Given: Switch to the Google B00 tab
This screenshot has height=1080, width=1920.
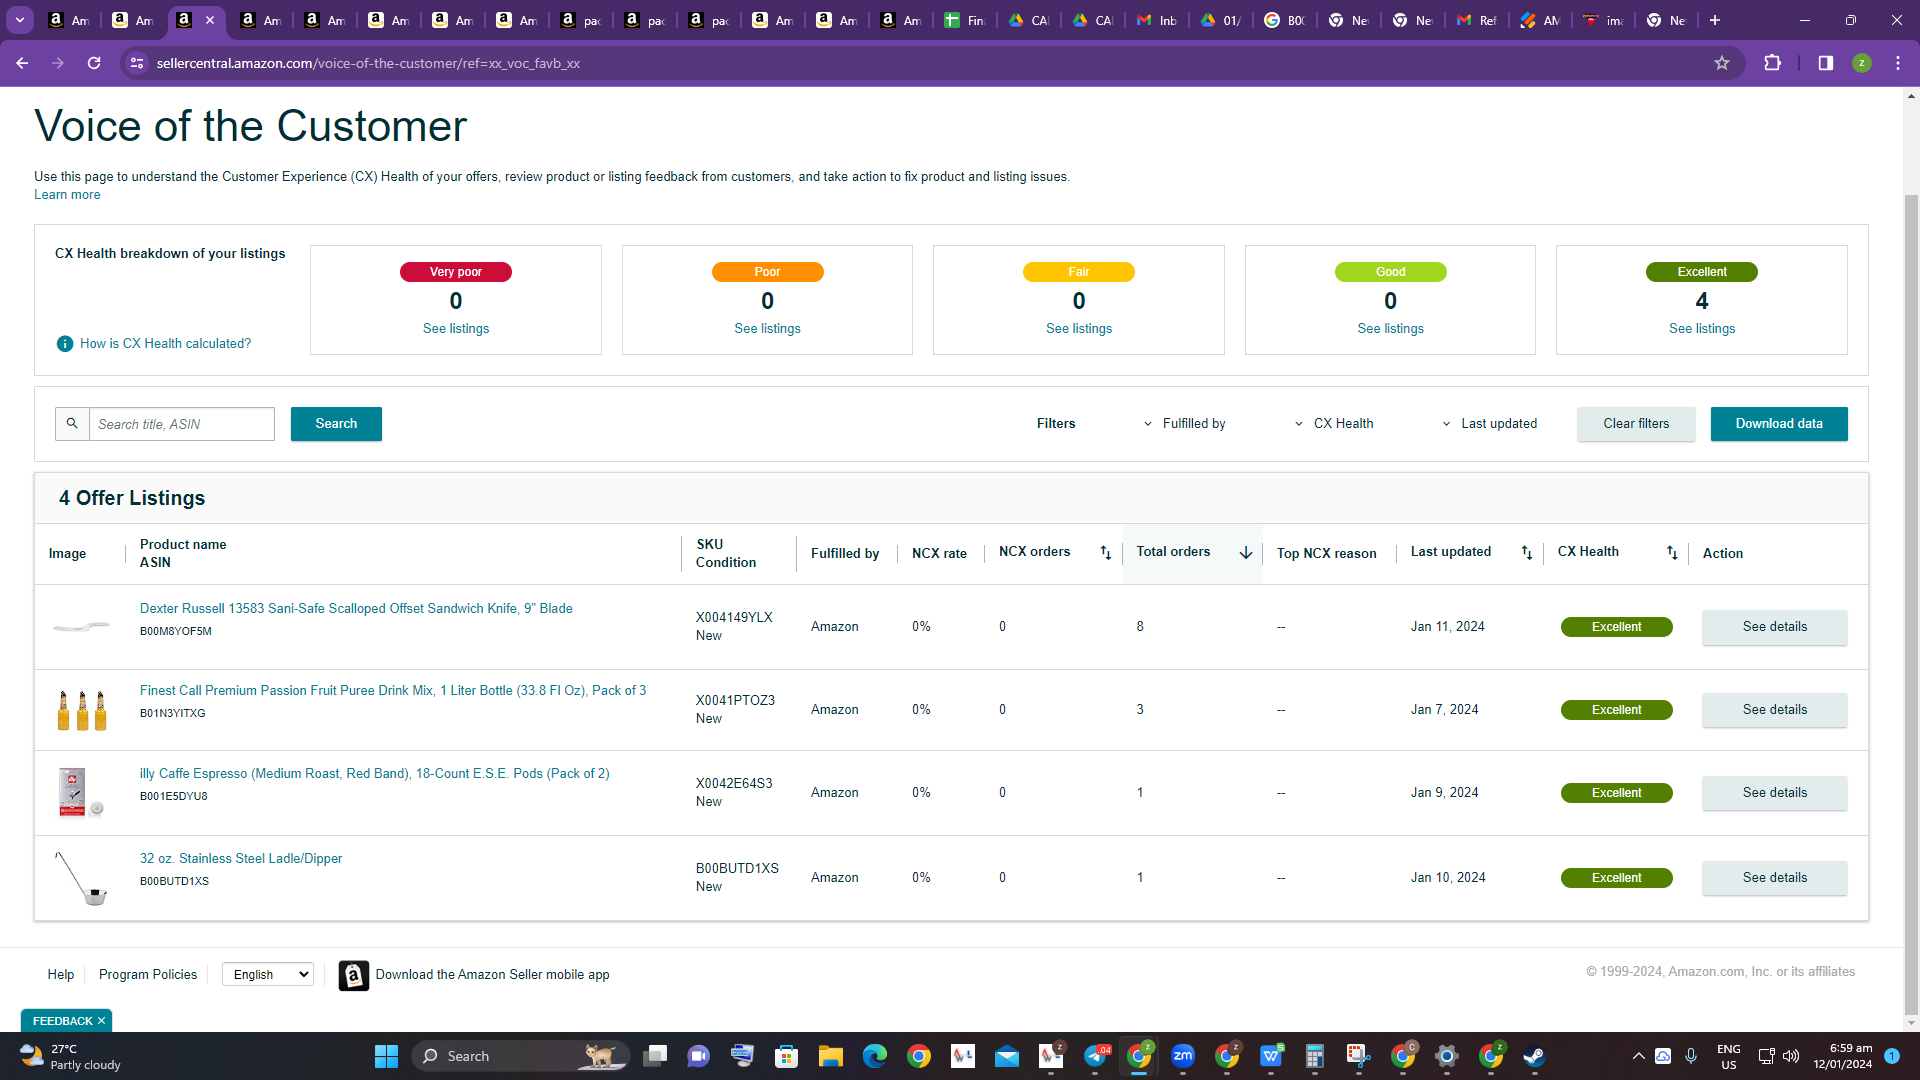Looking at the screenshot, I should (1285, 20).
